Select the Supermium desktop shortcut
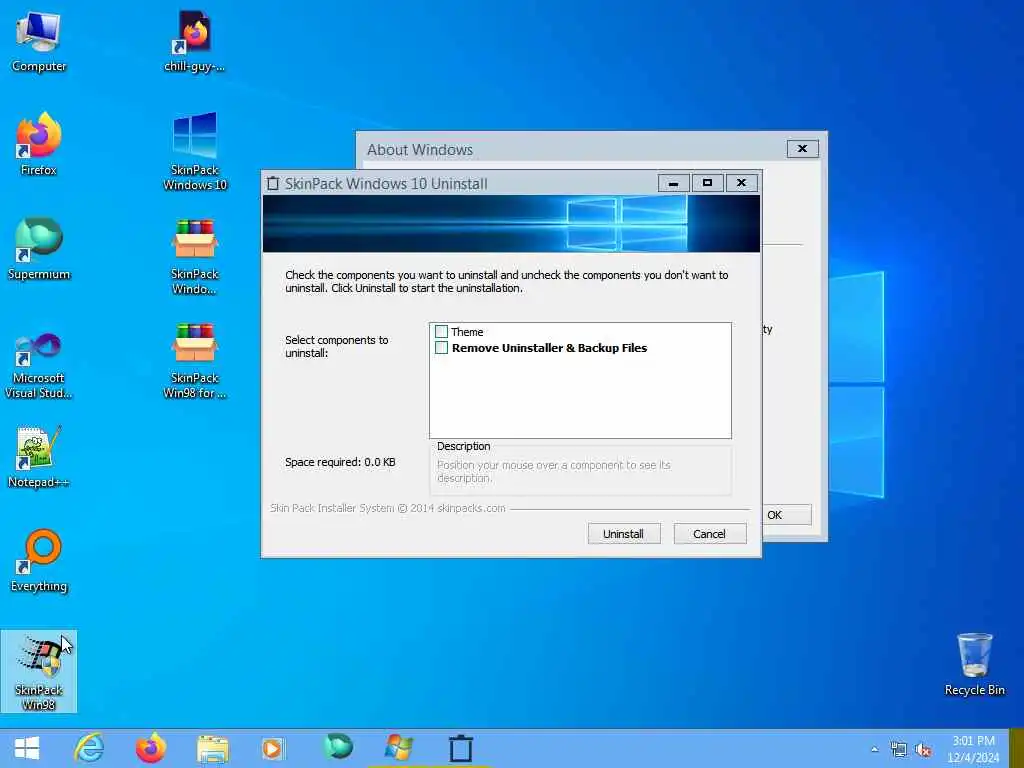 39,249
